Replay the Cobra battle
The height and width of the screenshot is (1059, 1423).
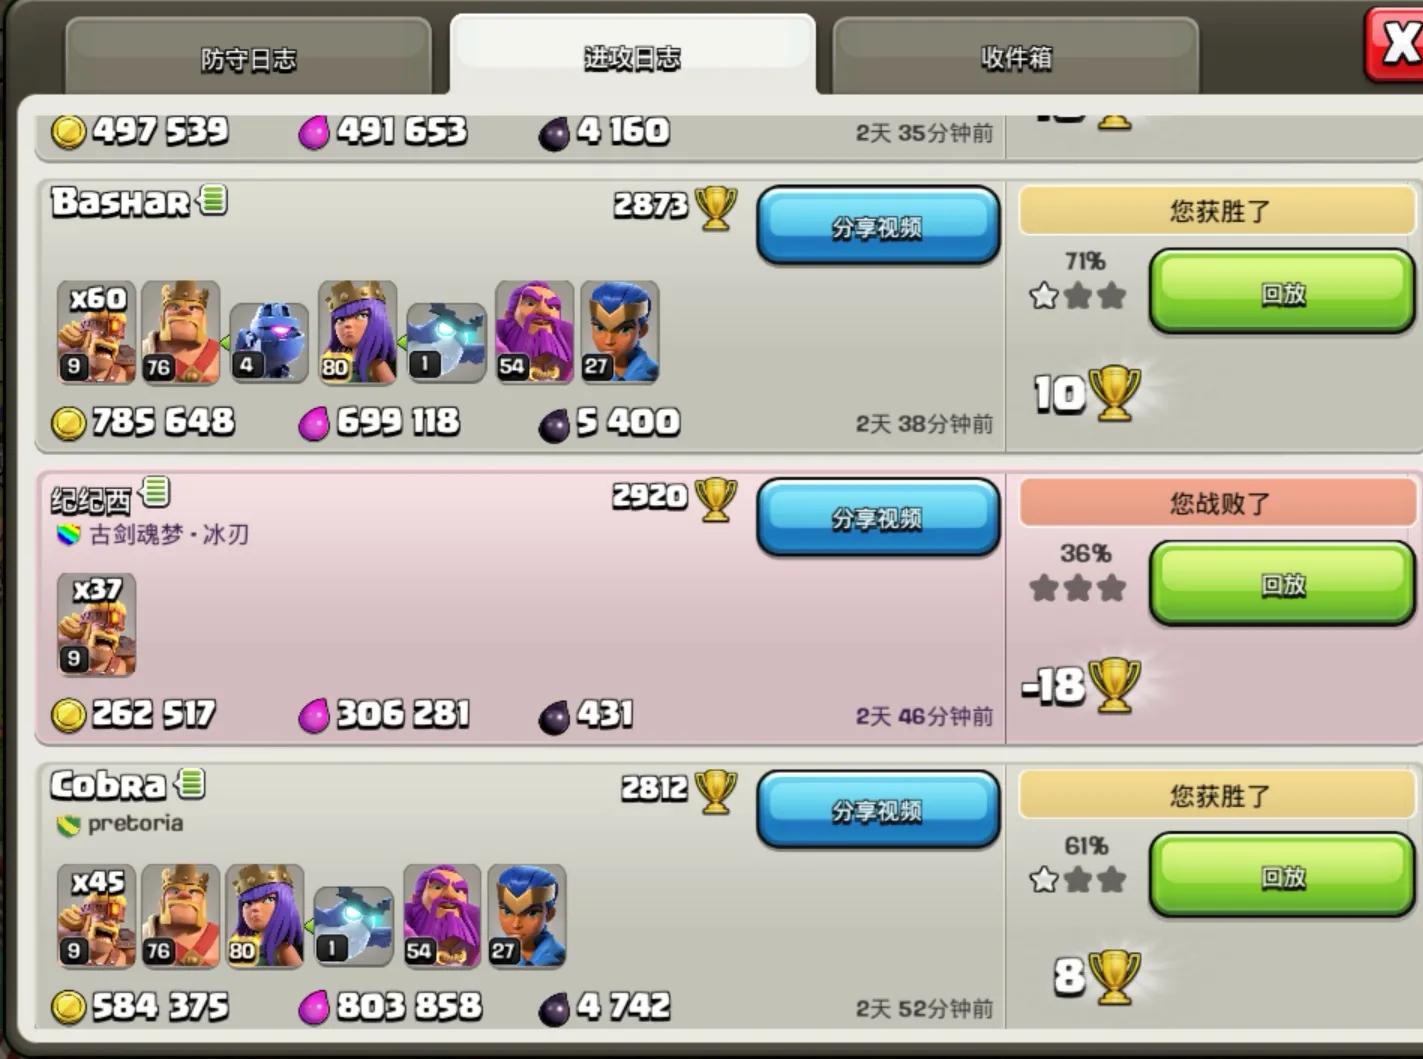coord(1282,877)
